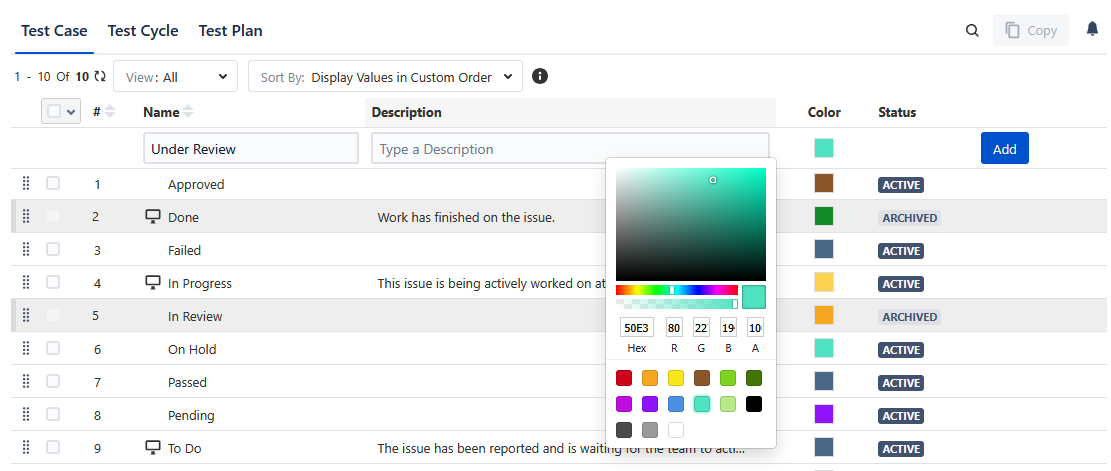This screenshot has height=471, width=1111.
Task: Adjust the alpha transparency slider
Action: [677, 304]
